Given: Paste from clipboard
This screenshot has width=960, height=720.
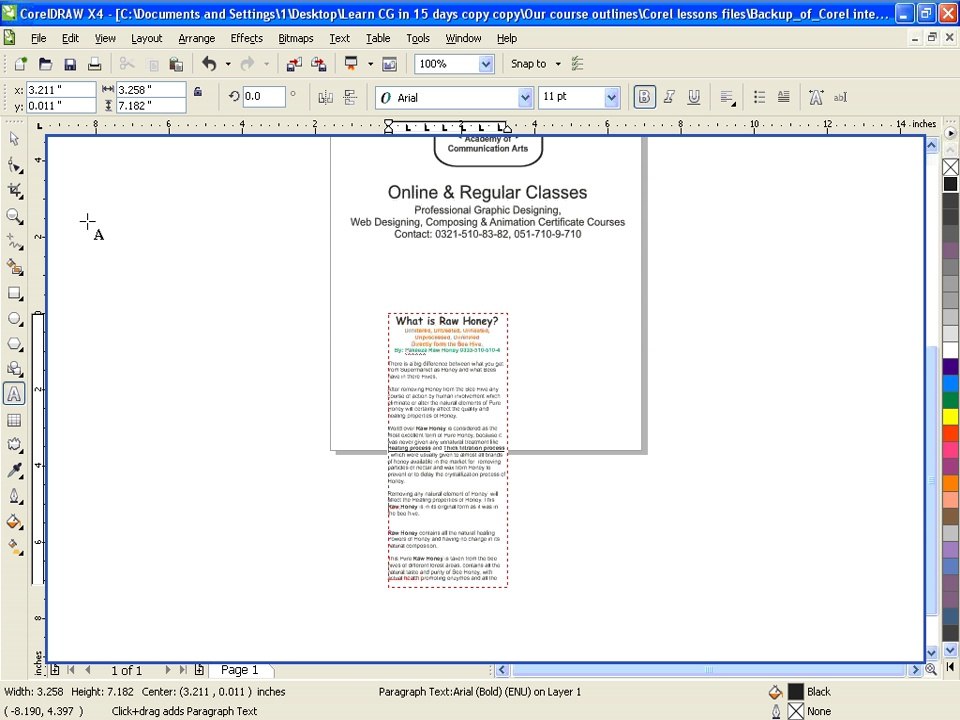Looking at the screenshot, I should pos(176,64).
